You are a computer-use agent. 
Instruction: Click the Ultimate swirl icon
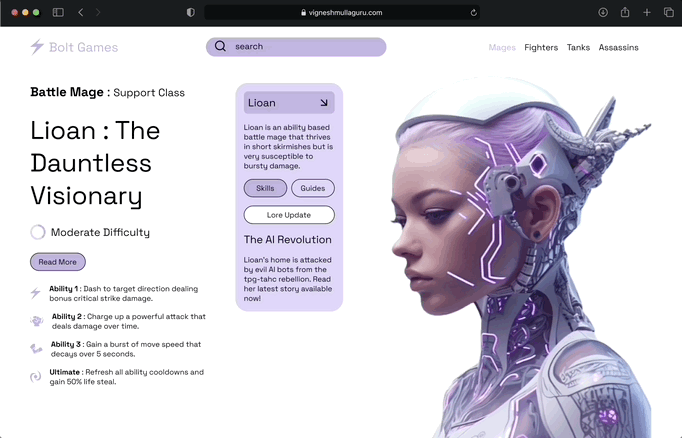[x=35, y=377]
